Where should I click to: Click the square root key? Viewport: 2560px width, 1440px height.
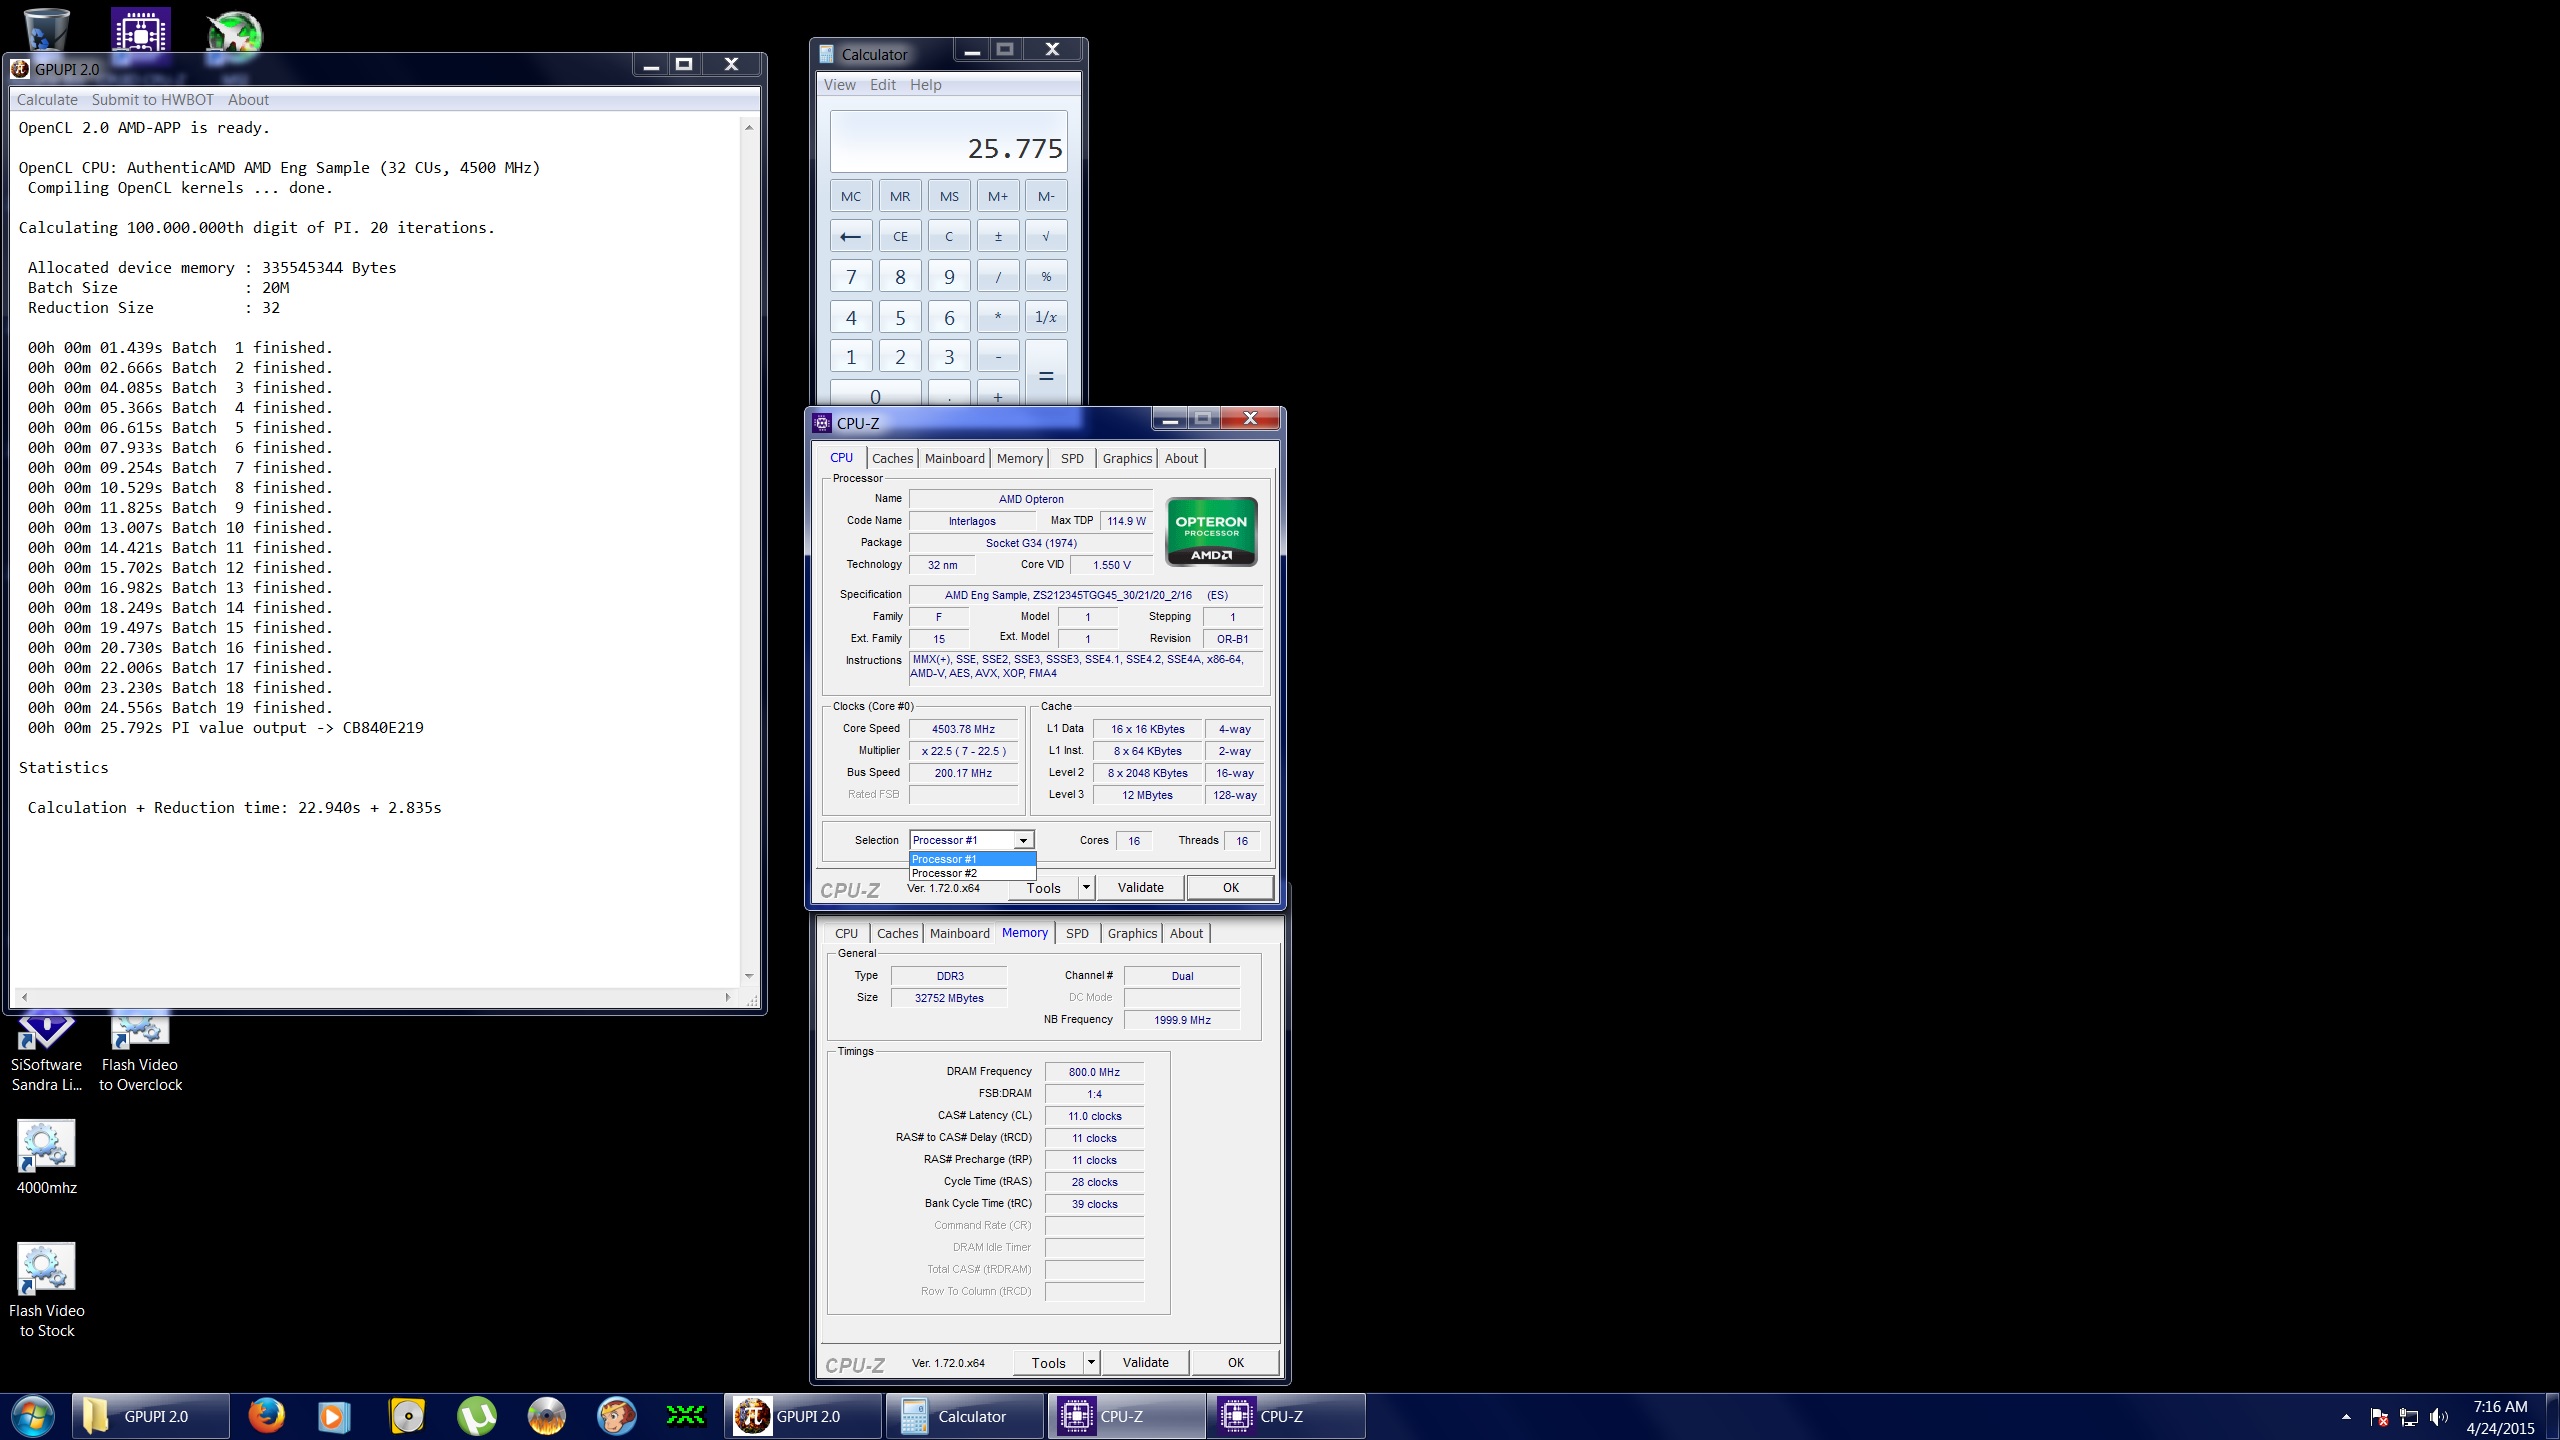click(x=1046, y=236)
